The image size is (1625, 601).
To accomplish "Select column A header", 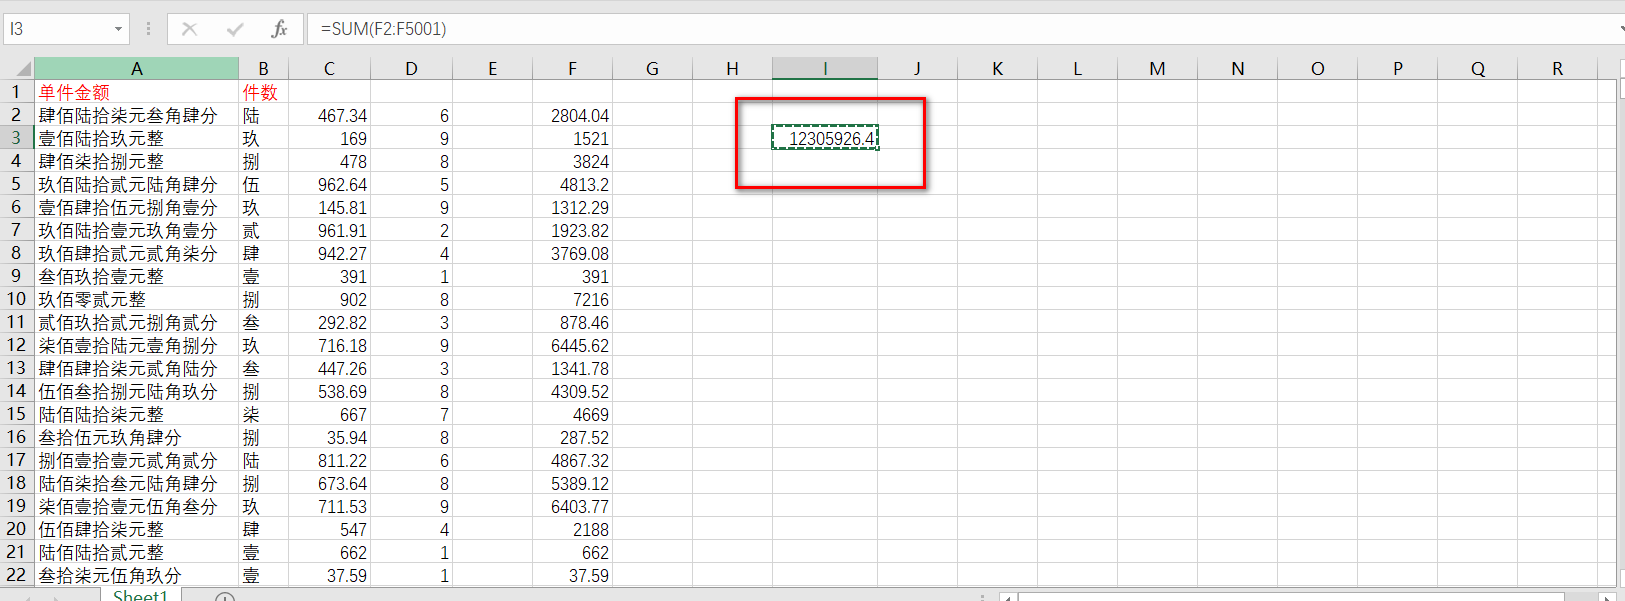I will [136, 69].
